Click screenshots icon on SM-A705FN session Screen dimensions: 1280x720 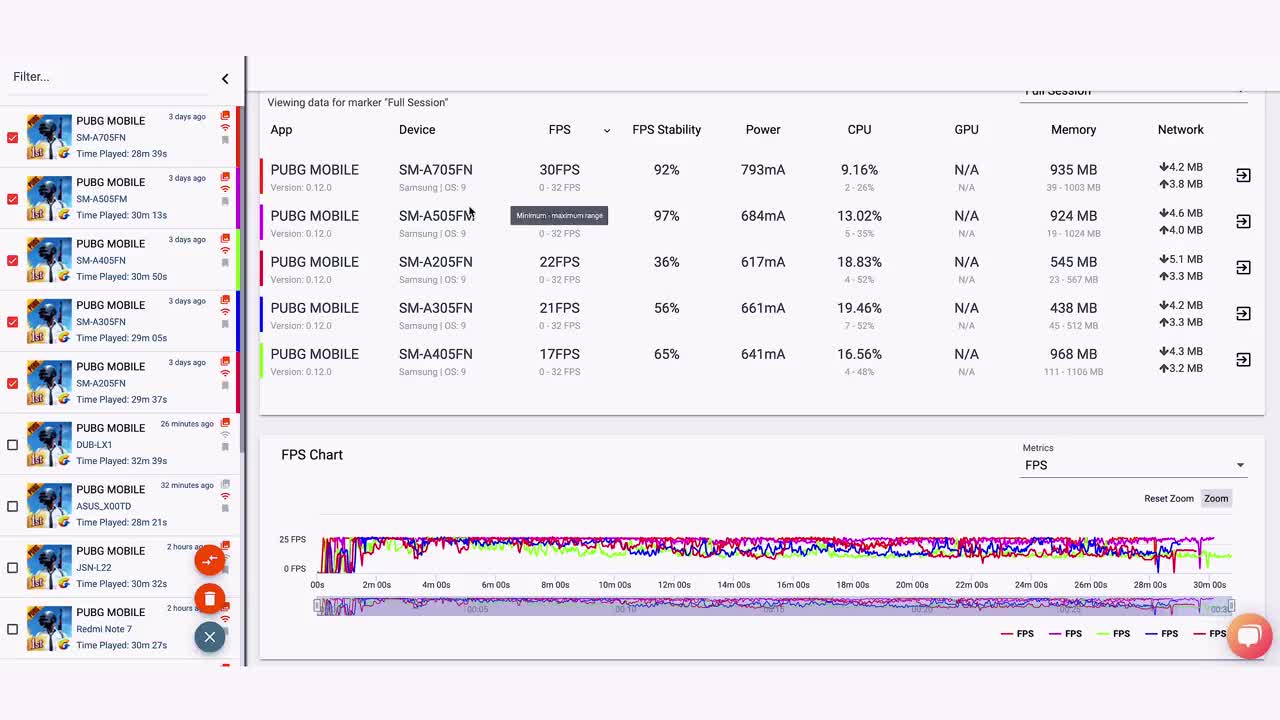tap(225, 116)
